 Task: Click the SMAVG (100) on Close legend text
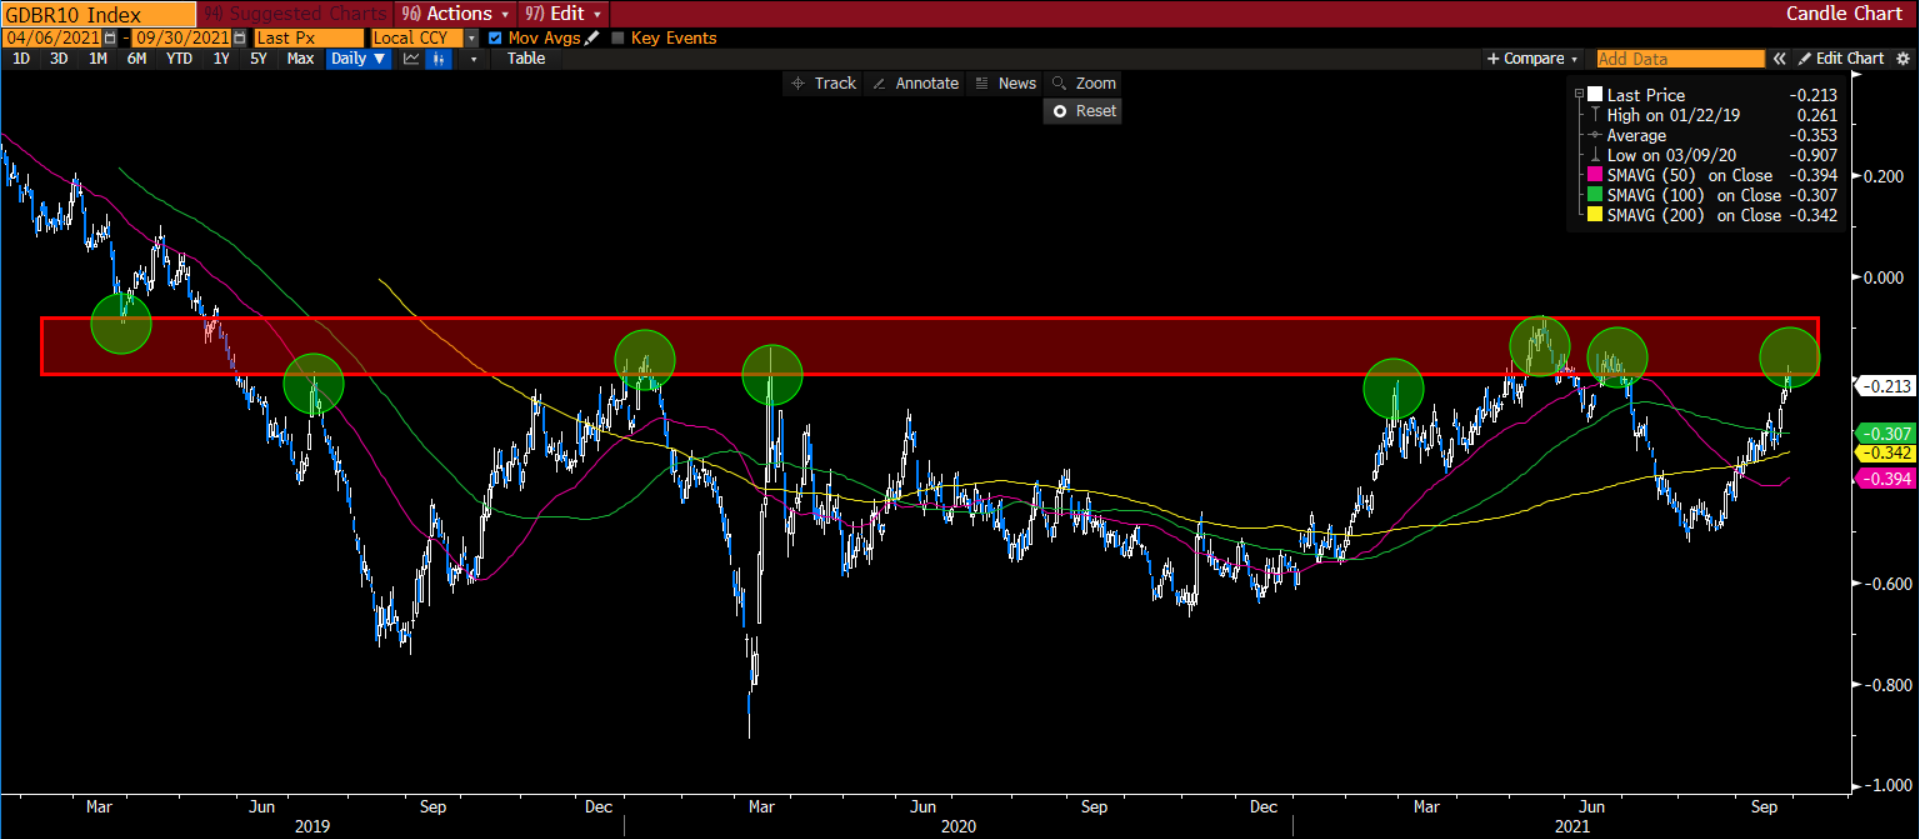tap(1694, 195)
